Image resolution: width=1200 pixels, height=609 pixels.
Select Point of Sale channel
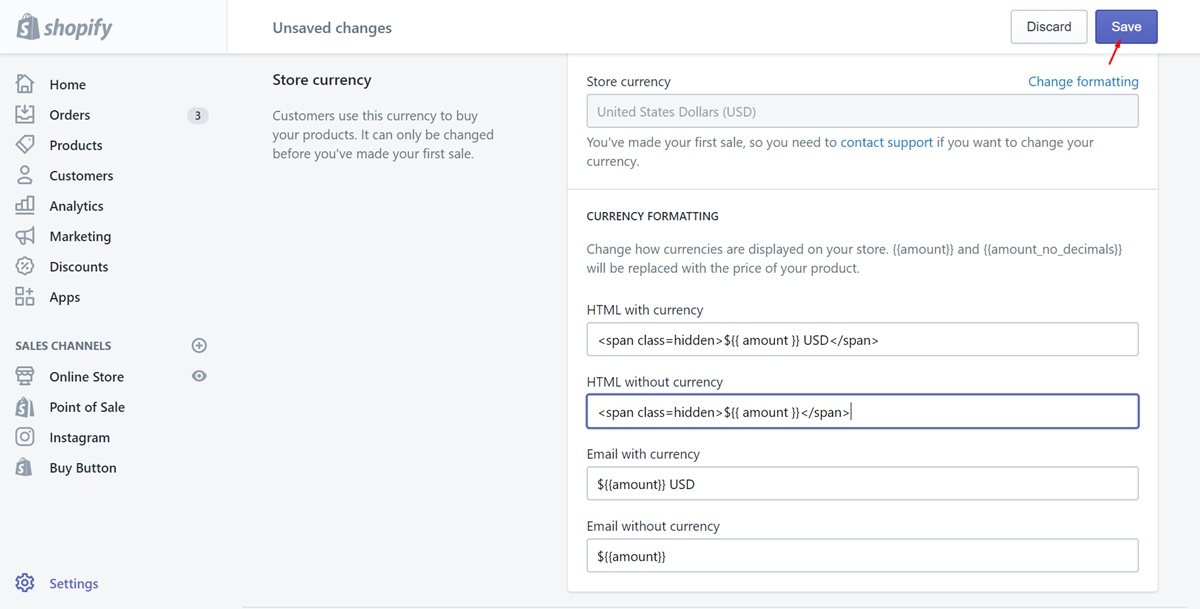click(x=87, y=407)
